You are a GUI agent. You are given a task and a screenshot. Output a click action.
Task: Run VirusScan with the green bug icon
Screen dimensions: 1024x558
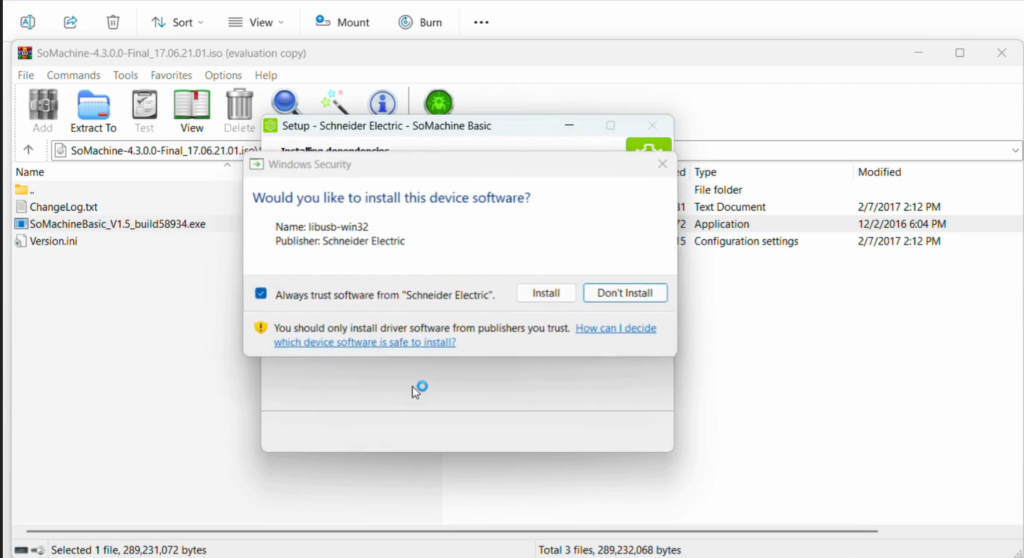[x=438, y=102]
